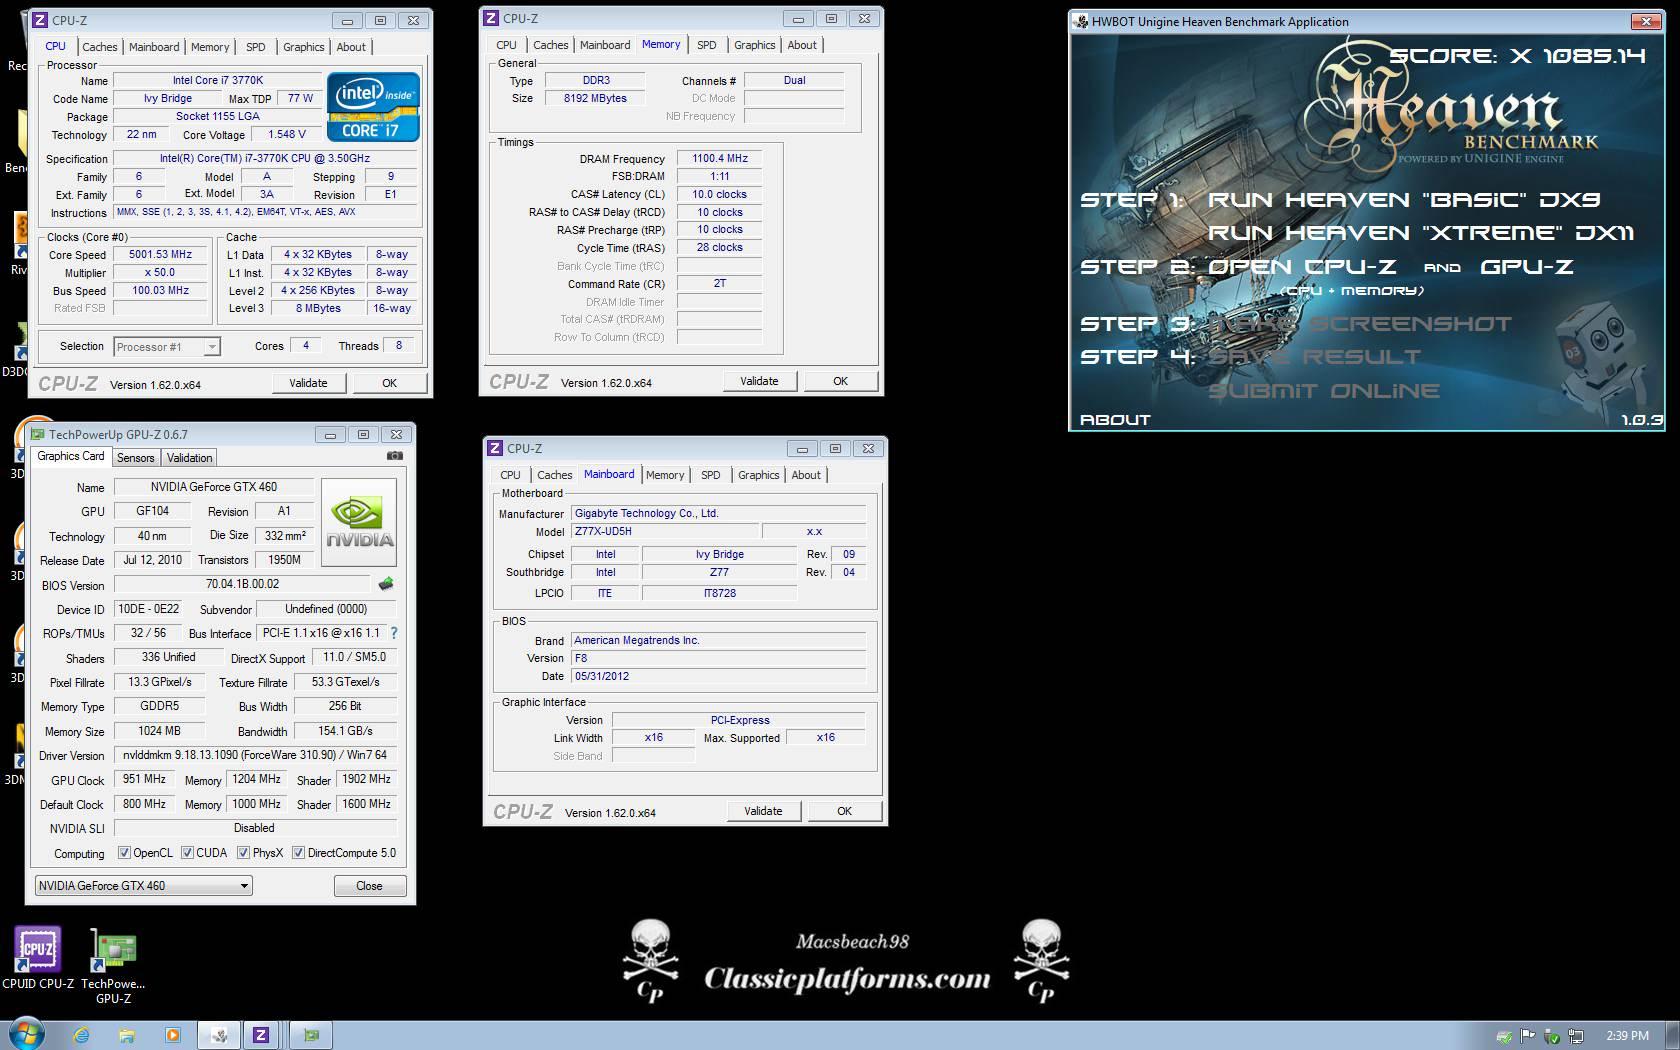Click the Show desktop strip by clock
1680x1050 pixels.
(x=1673, y=1036)
